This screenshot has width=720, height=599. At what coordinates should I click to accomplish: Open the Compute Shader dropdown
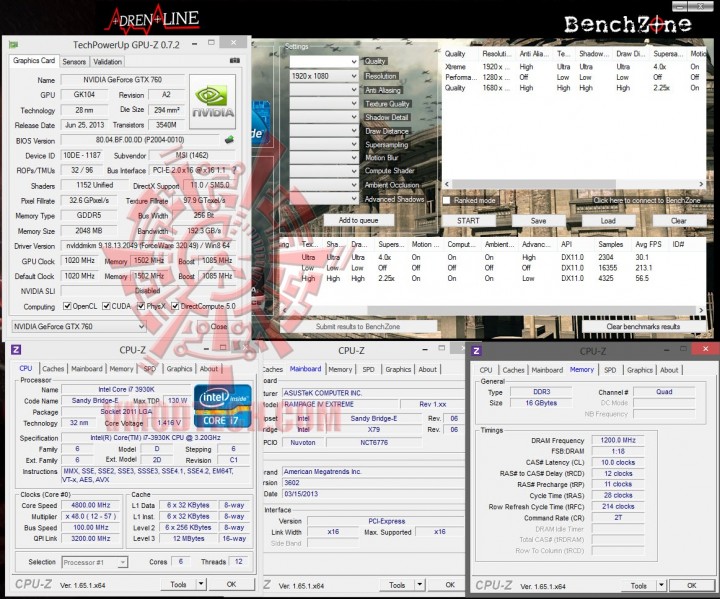(x=324, y=171)
